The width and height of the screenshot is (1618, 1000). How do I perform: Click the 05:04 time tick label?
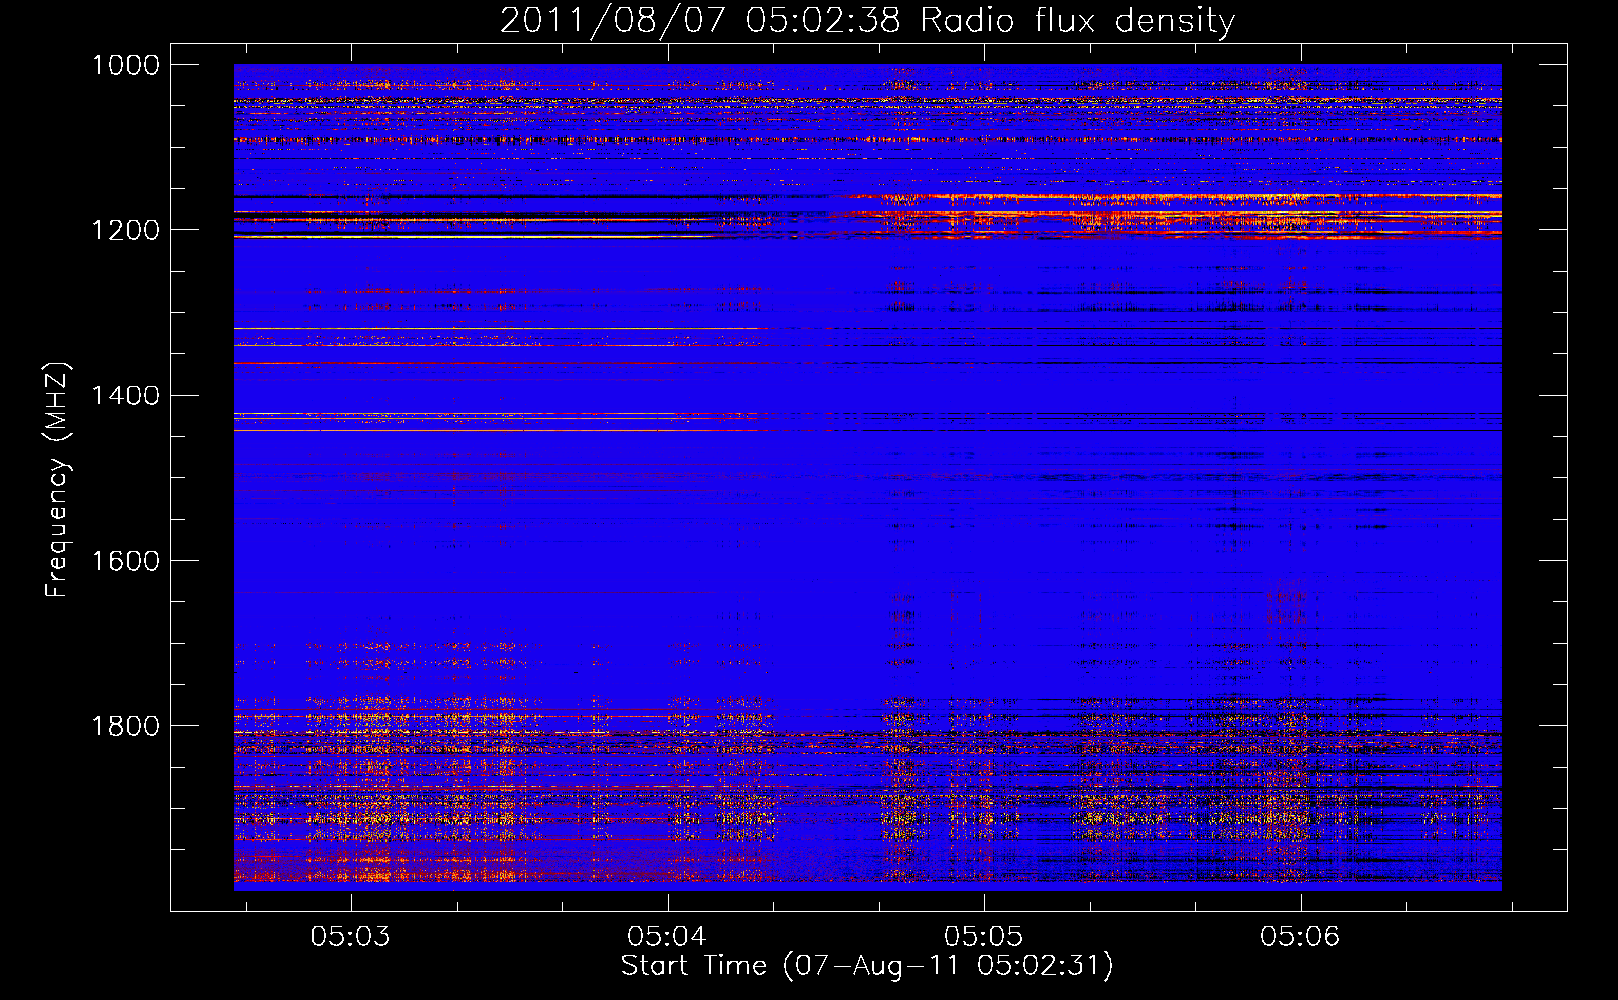click(667, 937)
